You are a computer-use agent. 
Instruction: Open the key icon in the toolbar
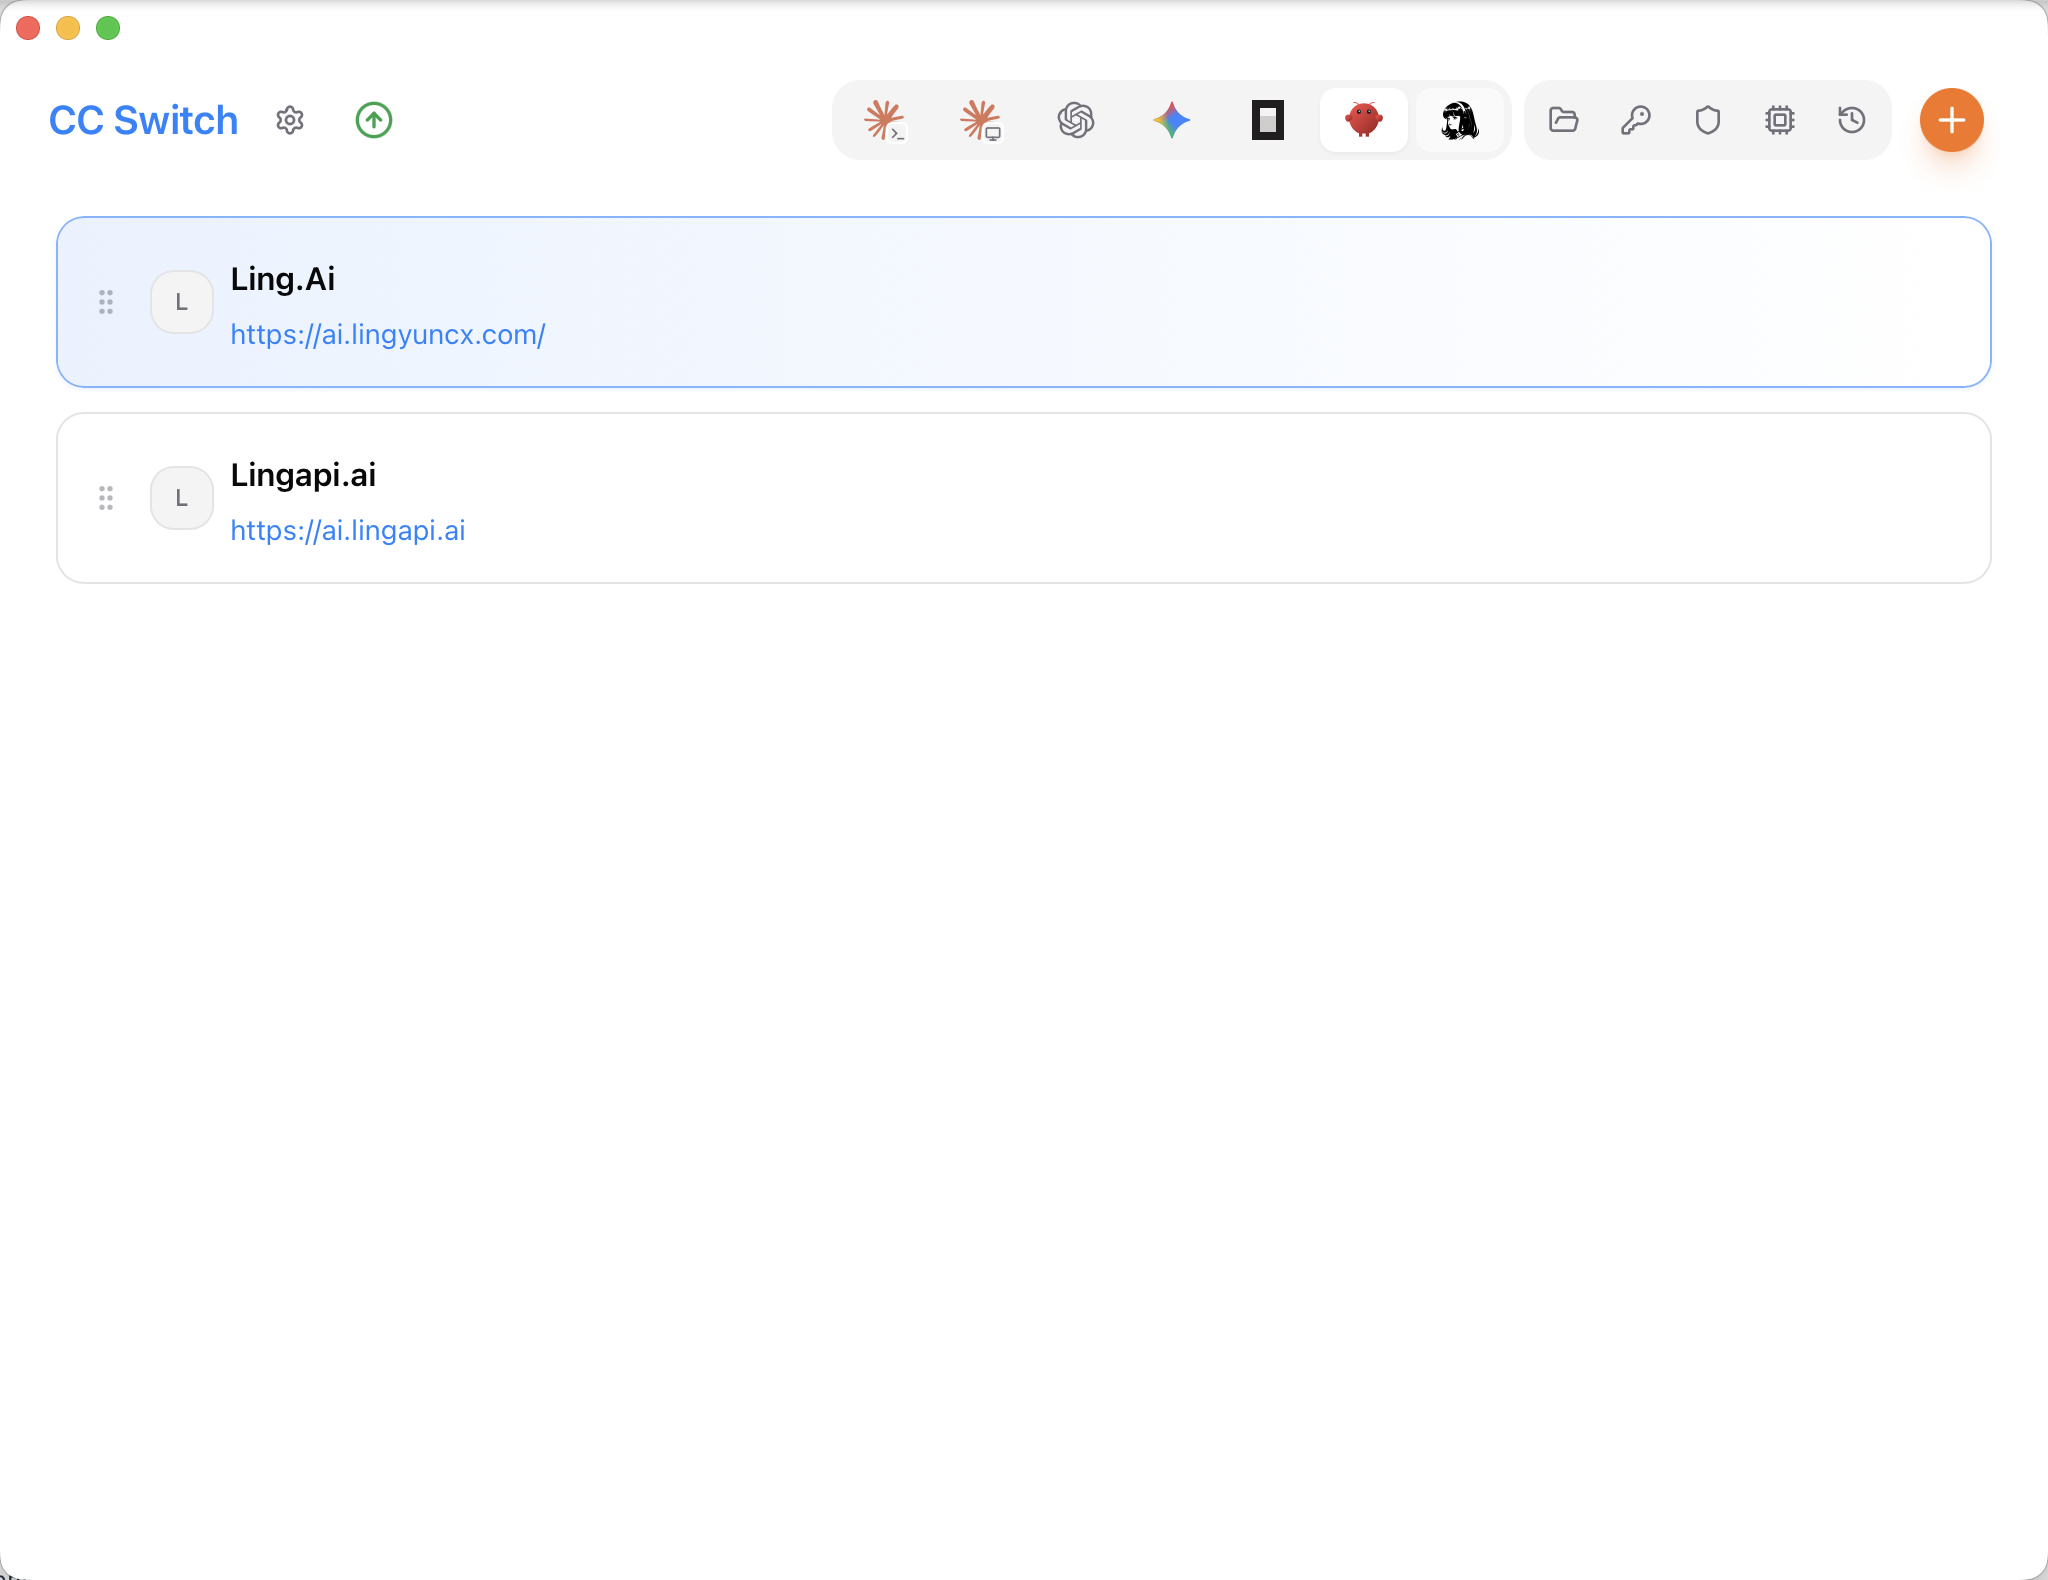pyautogui.click(x=1636, y=120)
